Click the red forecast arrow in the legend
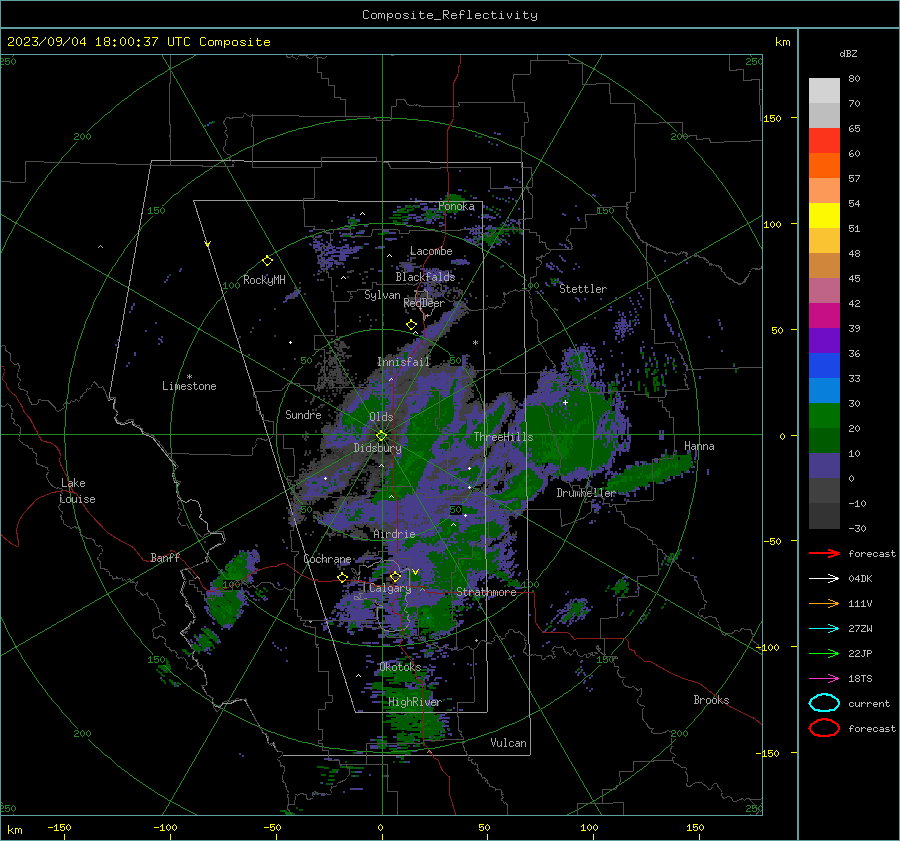The height and width of the screenshot is (841, 900). click(x=824, y=553)
